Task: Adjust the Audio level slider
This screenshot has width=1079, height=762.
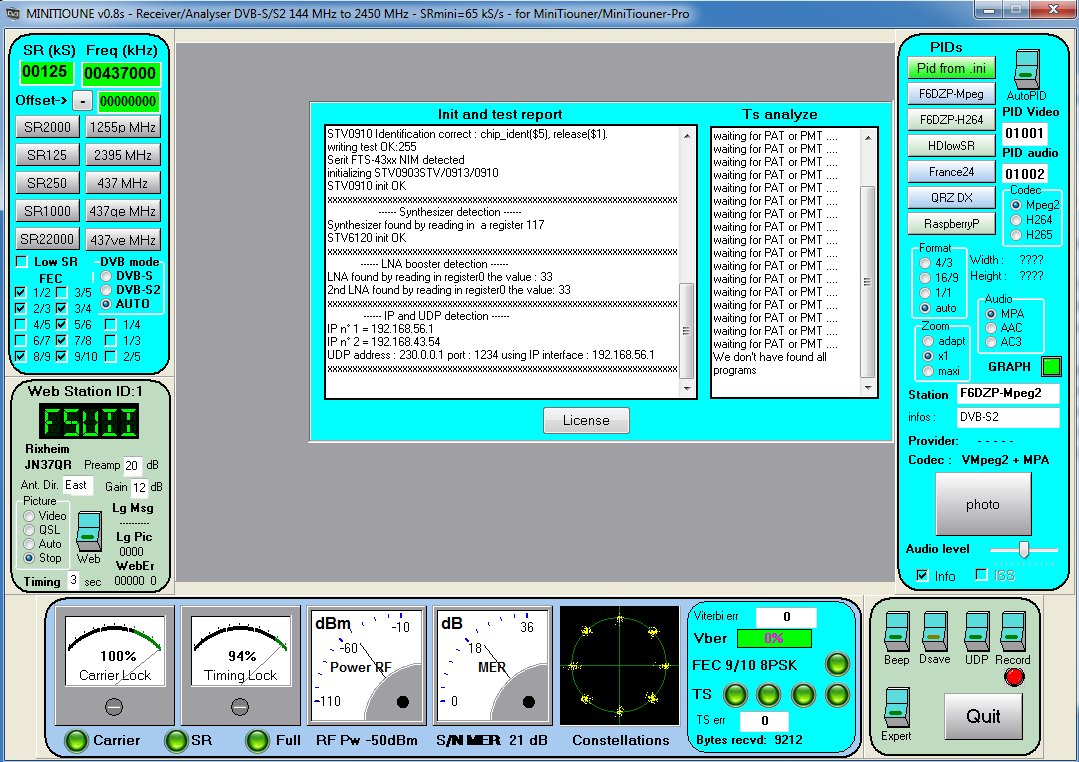Action: click(x=1024, y=549)
